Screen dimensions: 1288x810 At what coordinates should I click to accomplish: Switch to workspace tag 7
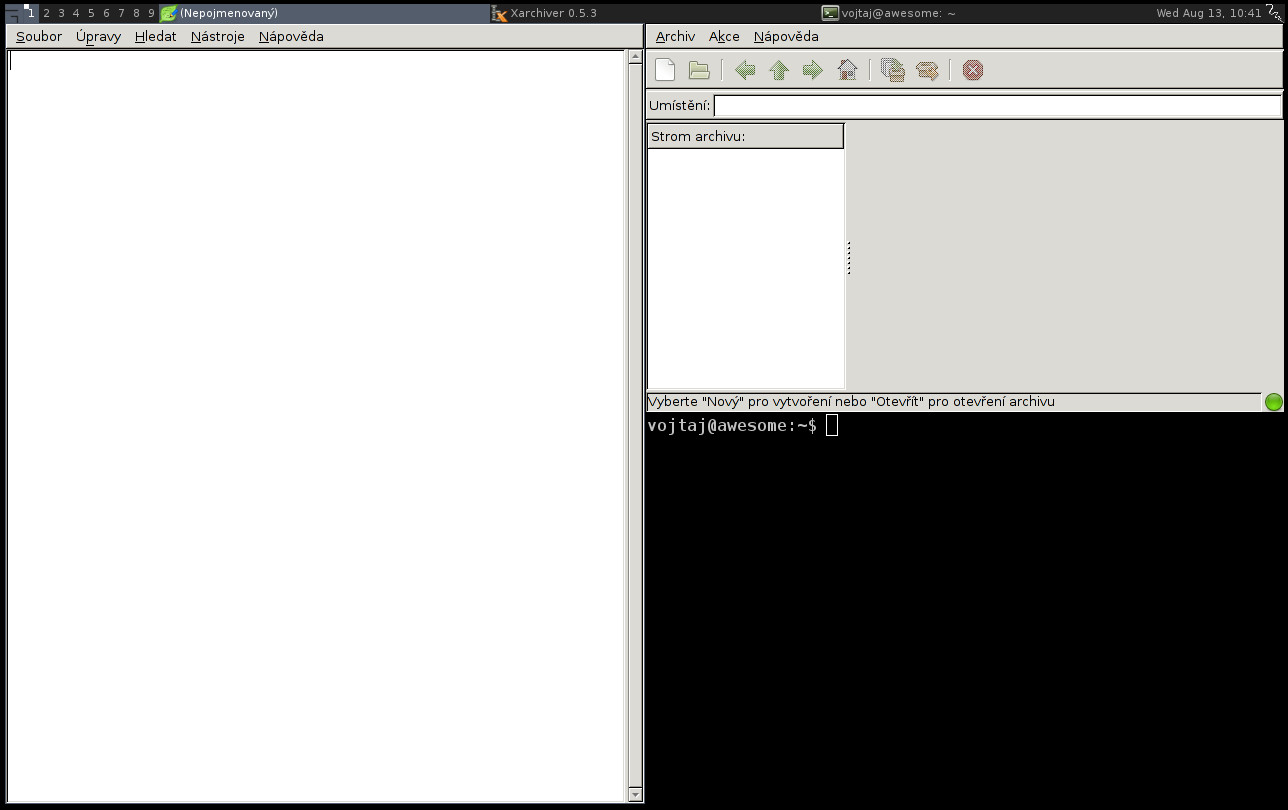[121, 13]
